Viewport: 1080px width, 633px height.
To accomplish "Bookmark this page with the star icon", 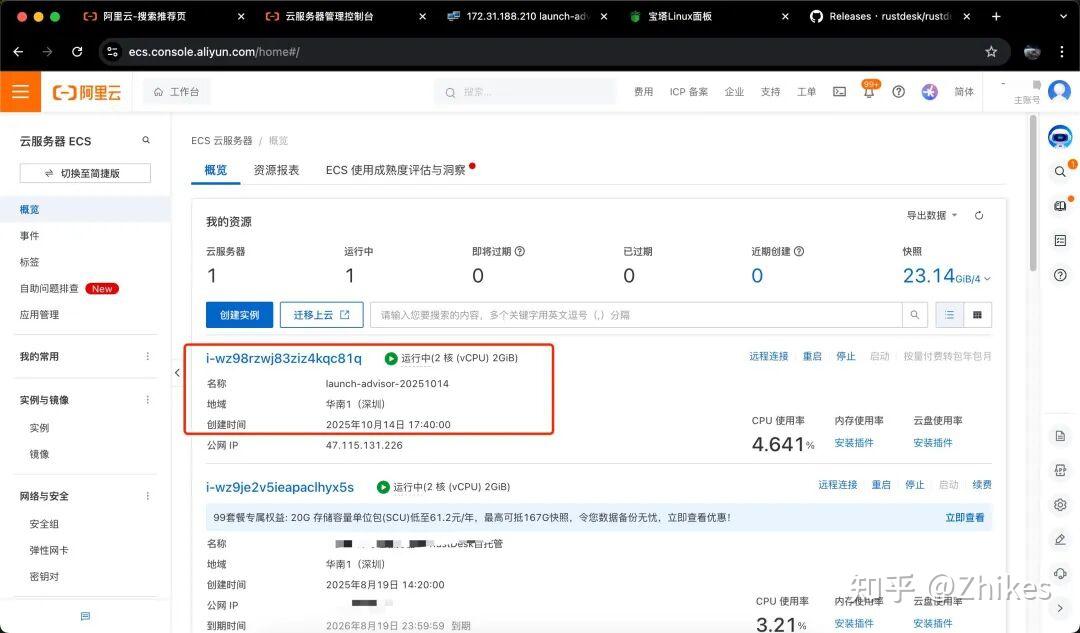I will 991,52.
